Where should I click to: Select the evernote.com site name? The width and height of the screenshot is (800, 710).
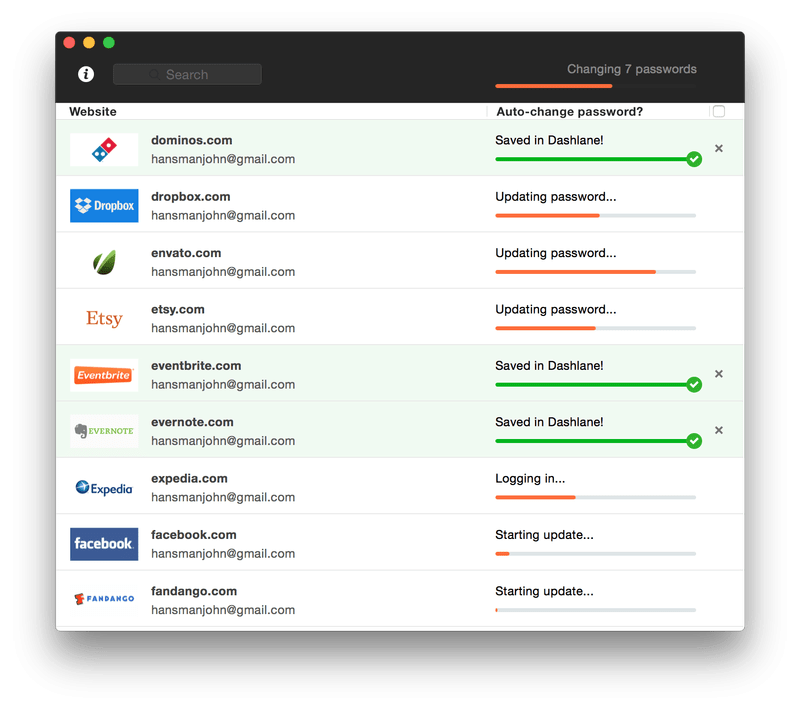click(192, 422)
